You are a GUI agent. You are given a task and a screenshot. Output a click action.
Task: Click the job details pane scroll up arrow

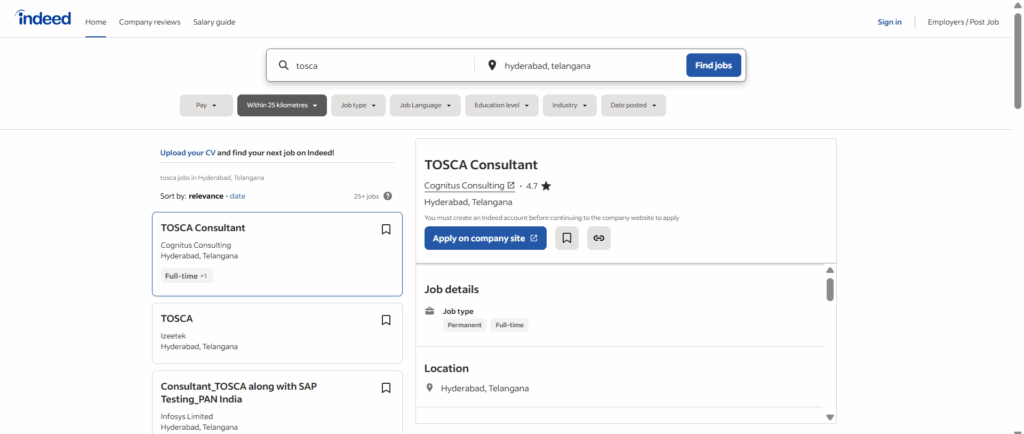pyautogui.click(x=830, y=270)
